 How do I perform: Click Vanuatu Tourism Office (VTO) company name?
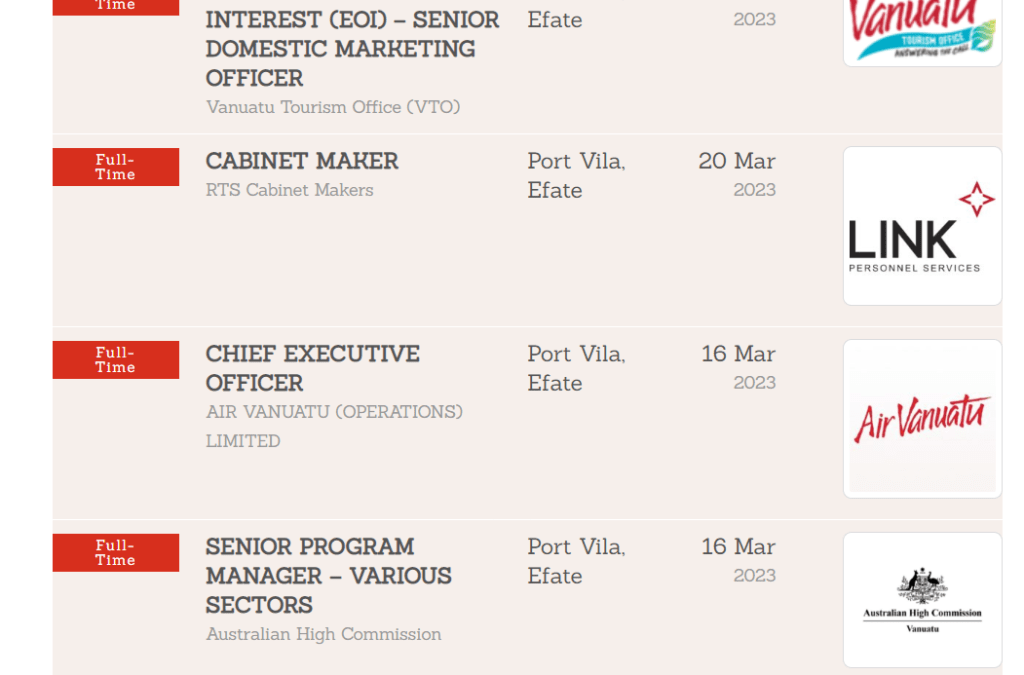333,107
